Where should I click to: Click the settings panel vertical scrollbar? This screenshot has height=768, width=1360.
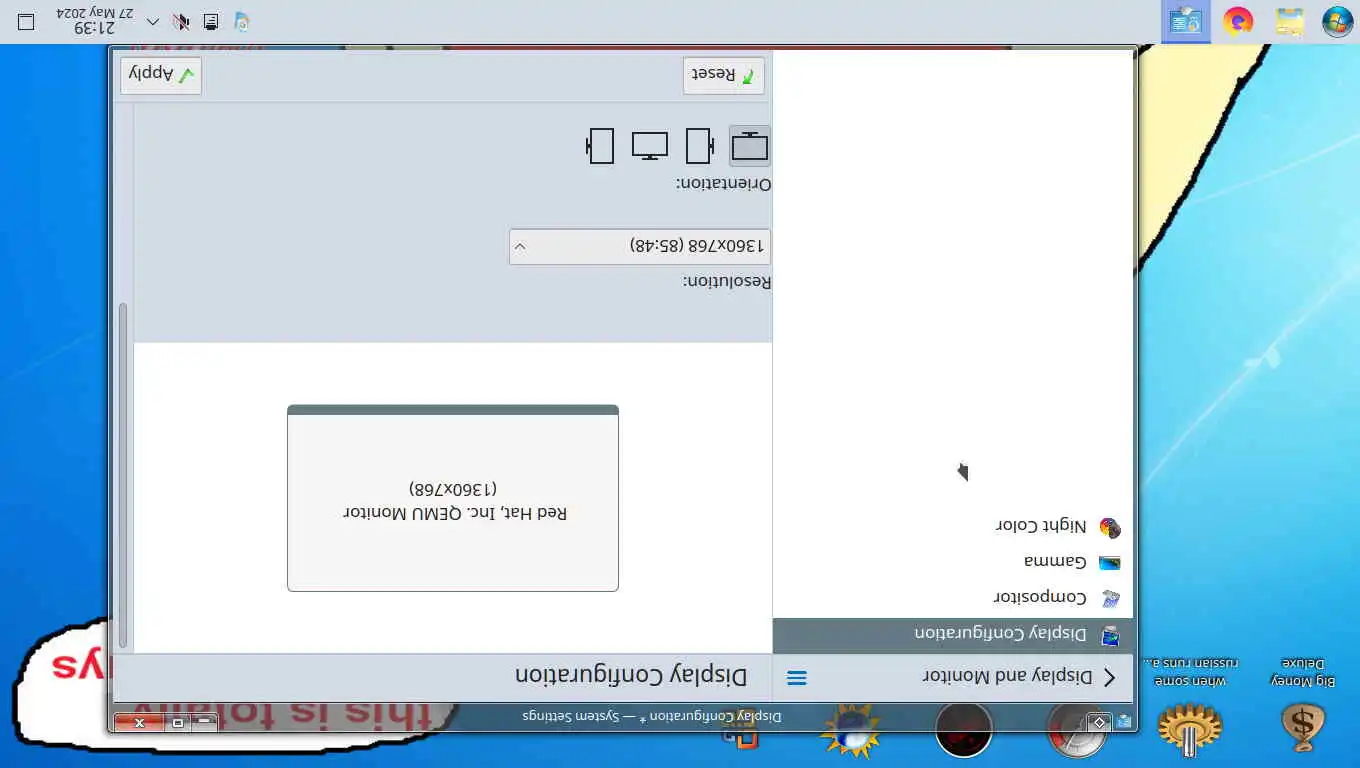(x=123, y=475)
